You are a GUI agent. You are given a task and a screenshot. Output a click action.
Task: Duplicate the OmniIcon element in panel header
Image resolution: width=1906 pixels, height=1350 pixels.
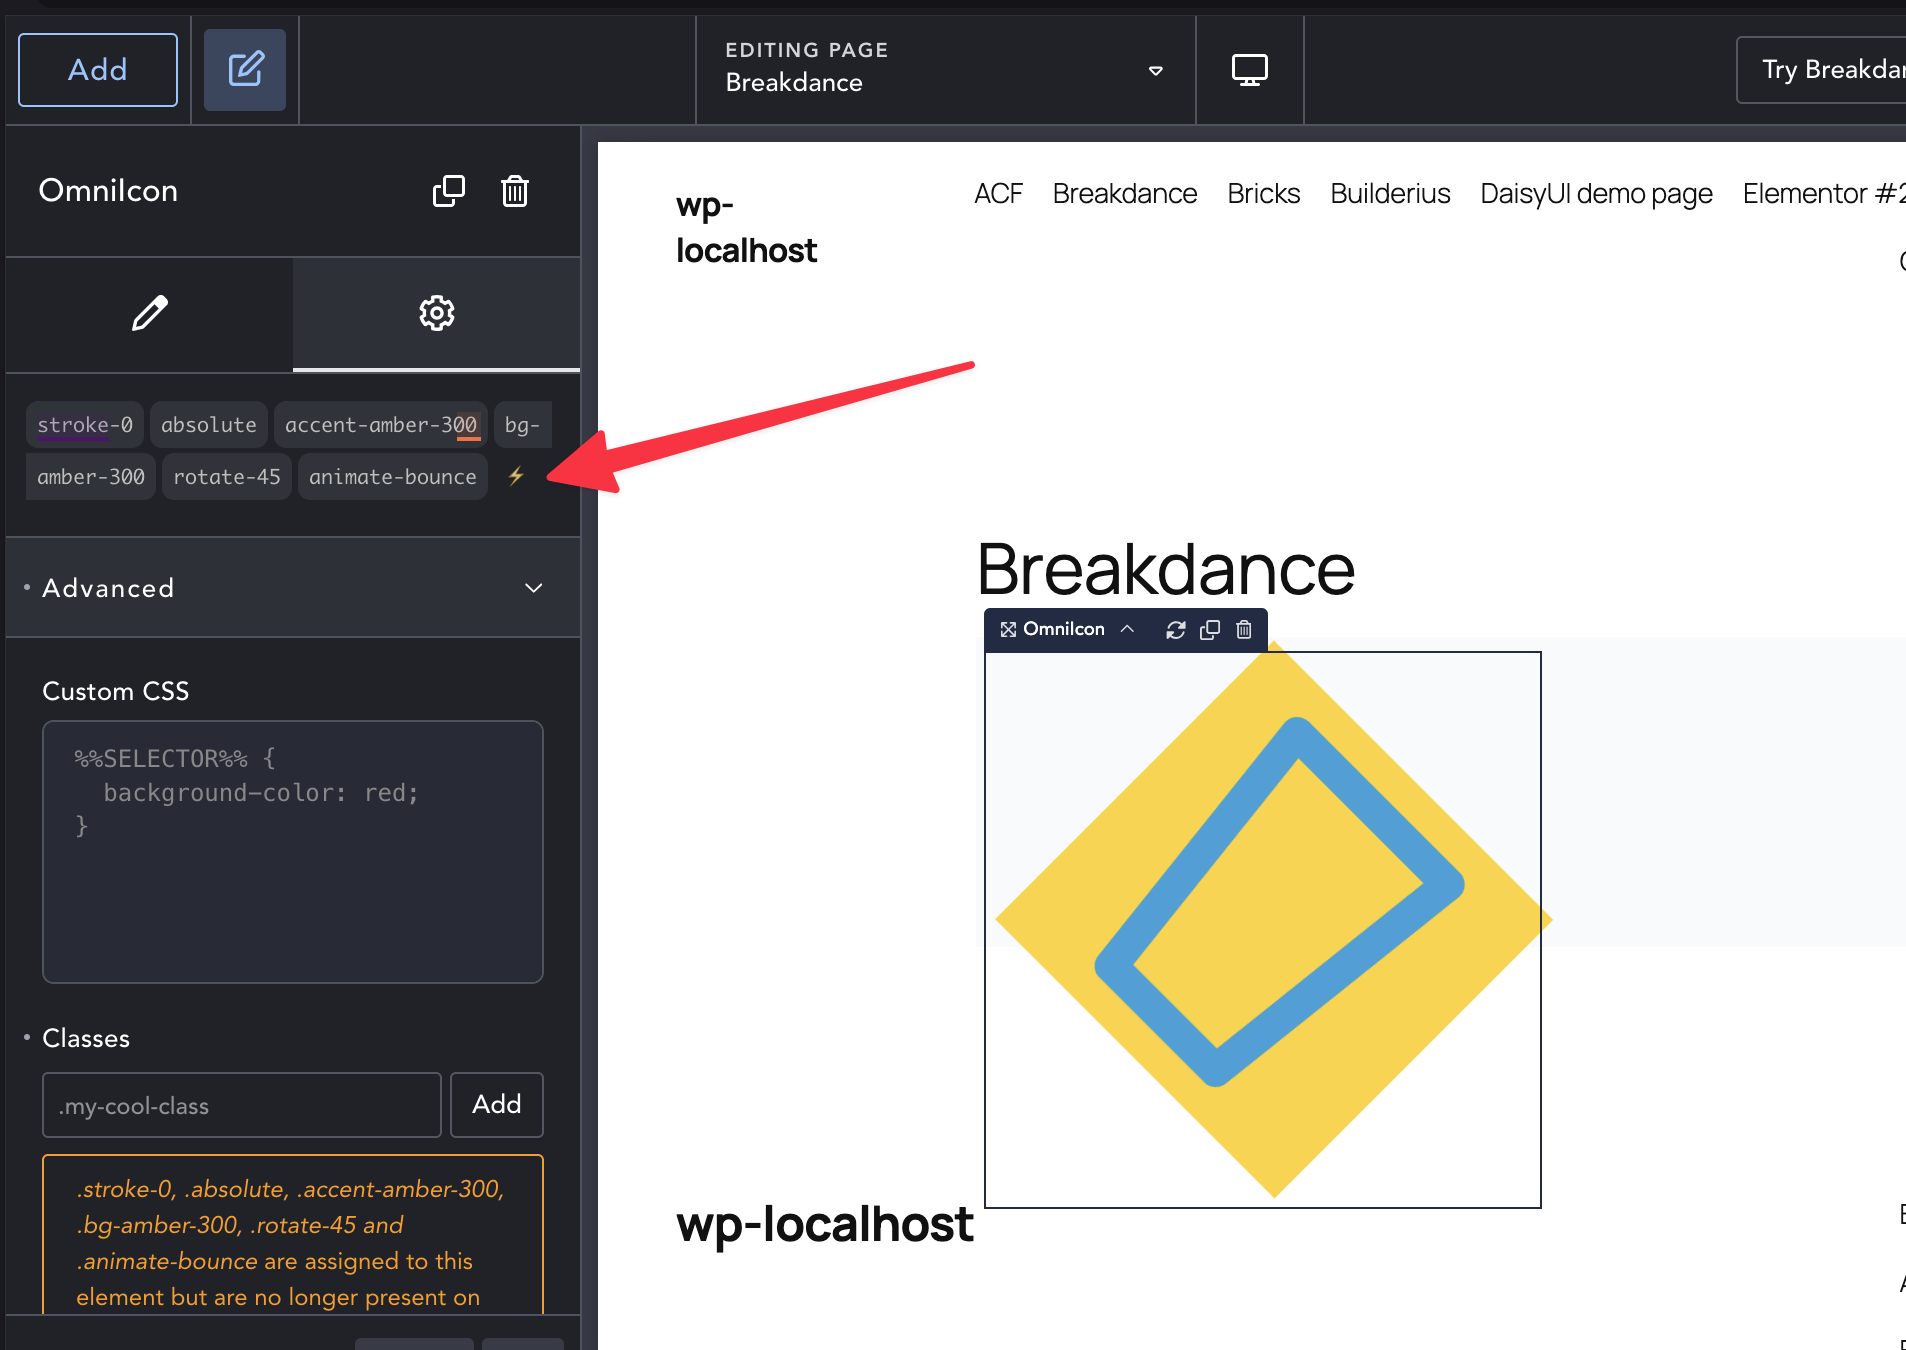click(449, 191)
